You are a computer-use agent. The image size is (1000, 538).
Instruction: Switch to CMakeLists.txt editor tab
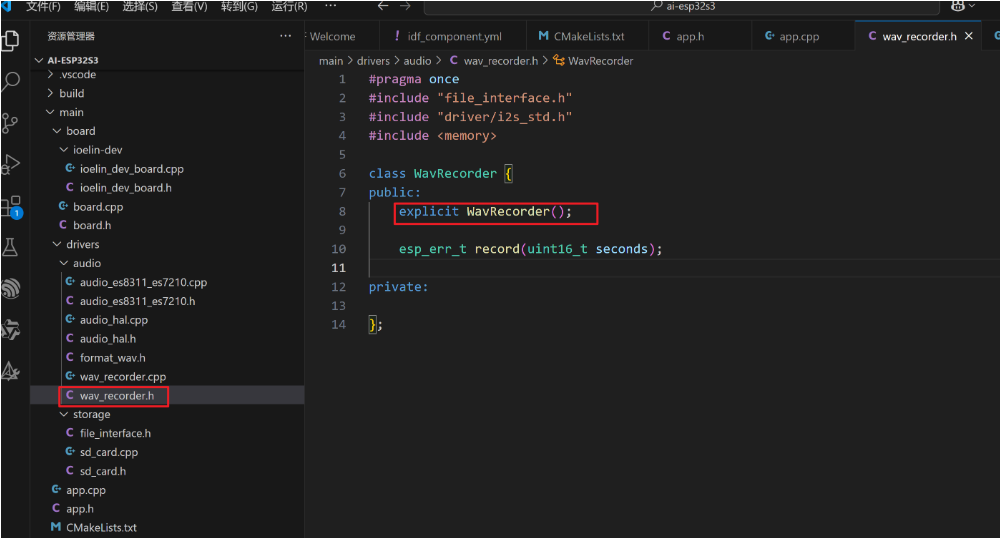click(588, 36)
